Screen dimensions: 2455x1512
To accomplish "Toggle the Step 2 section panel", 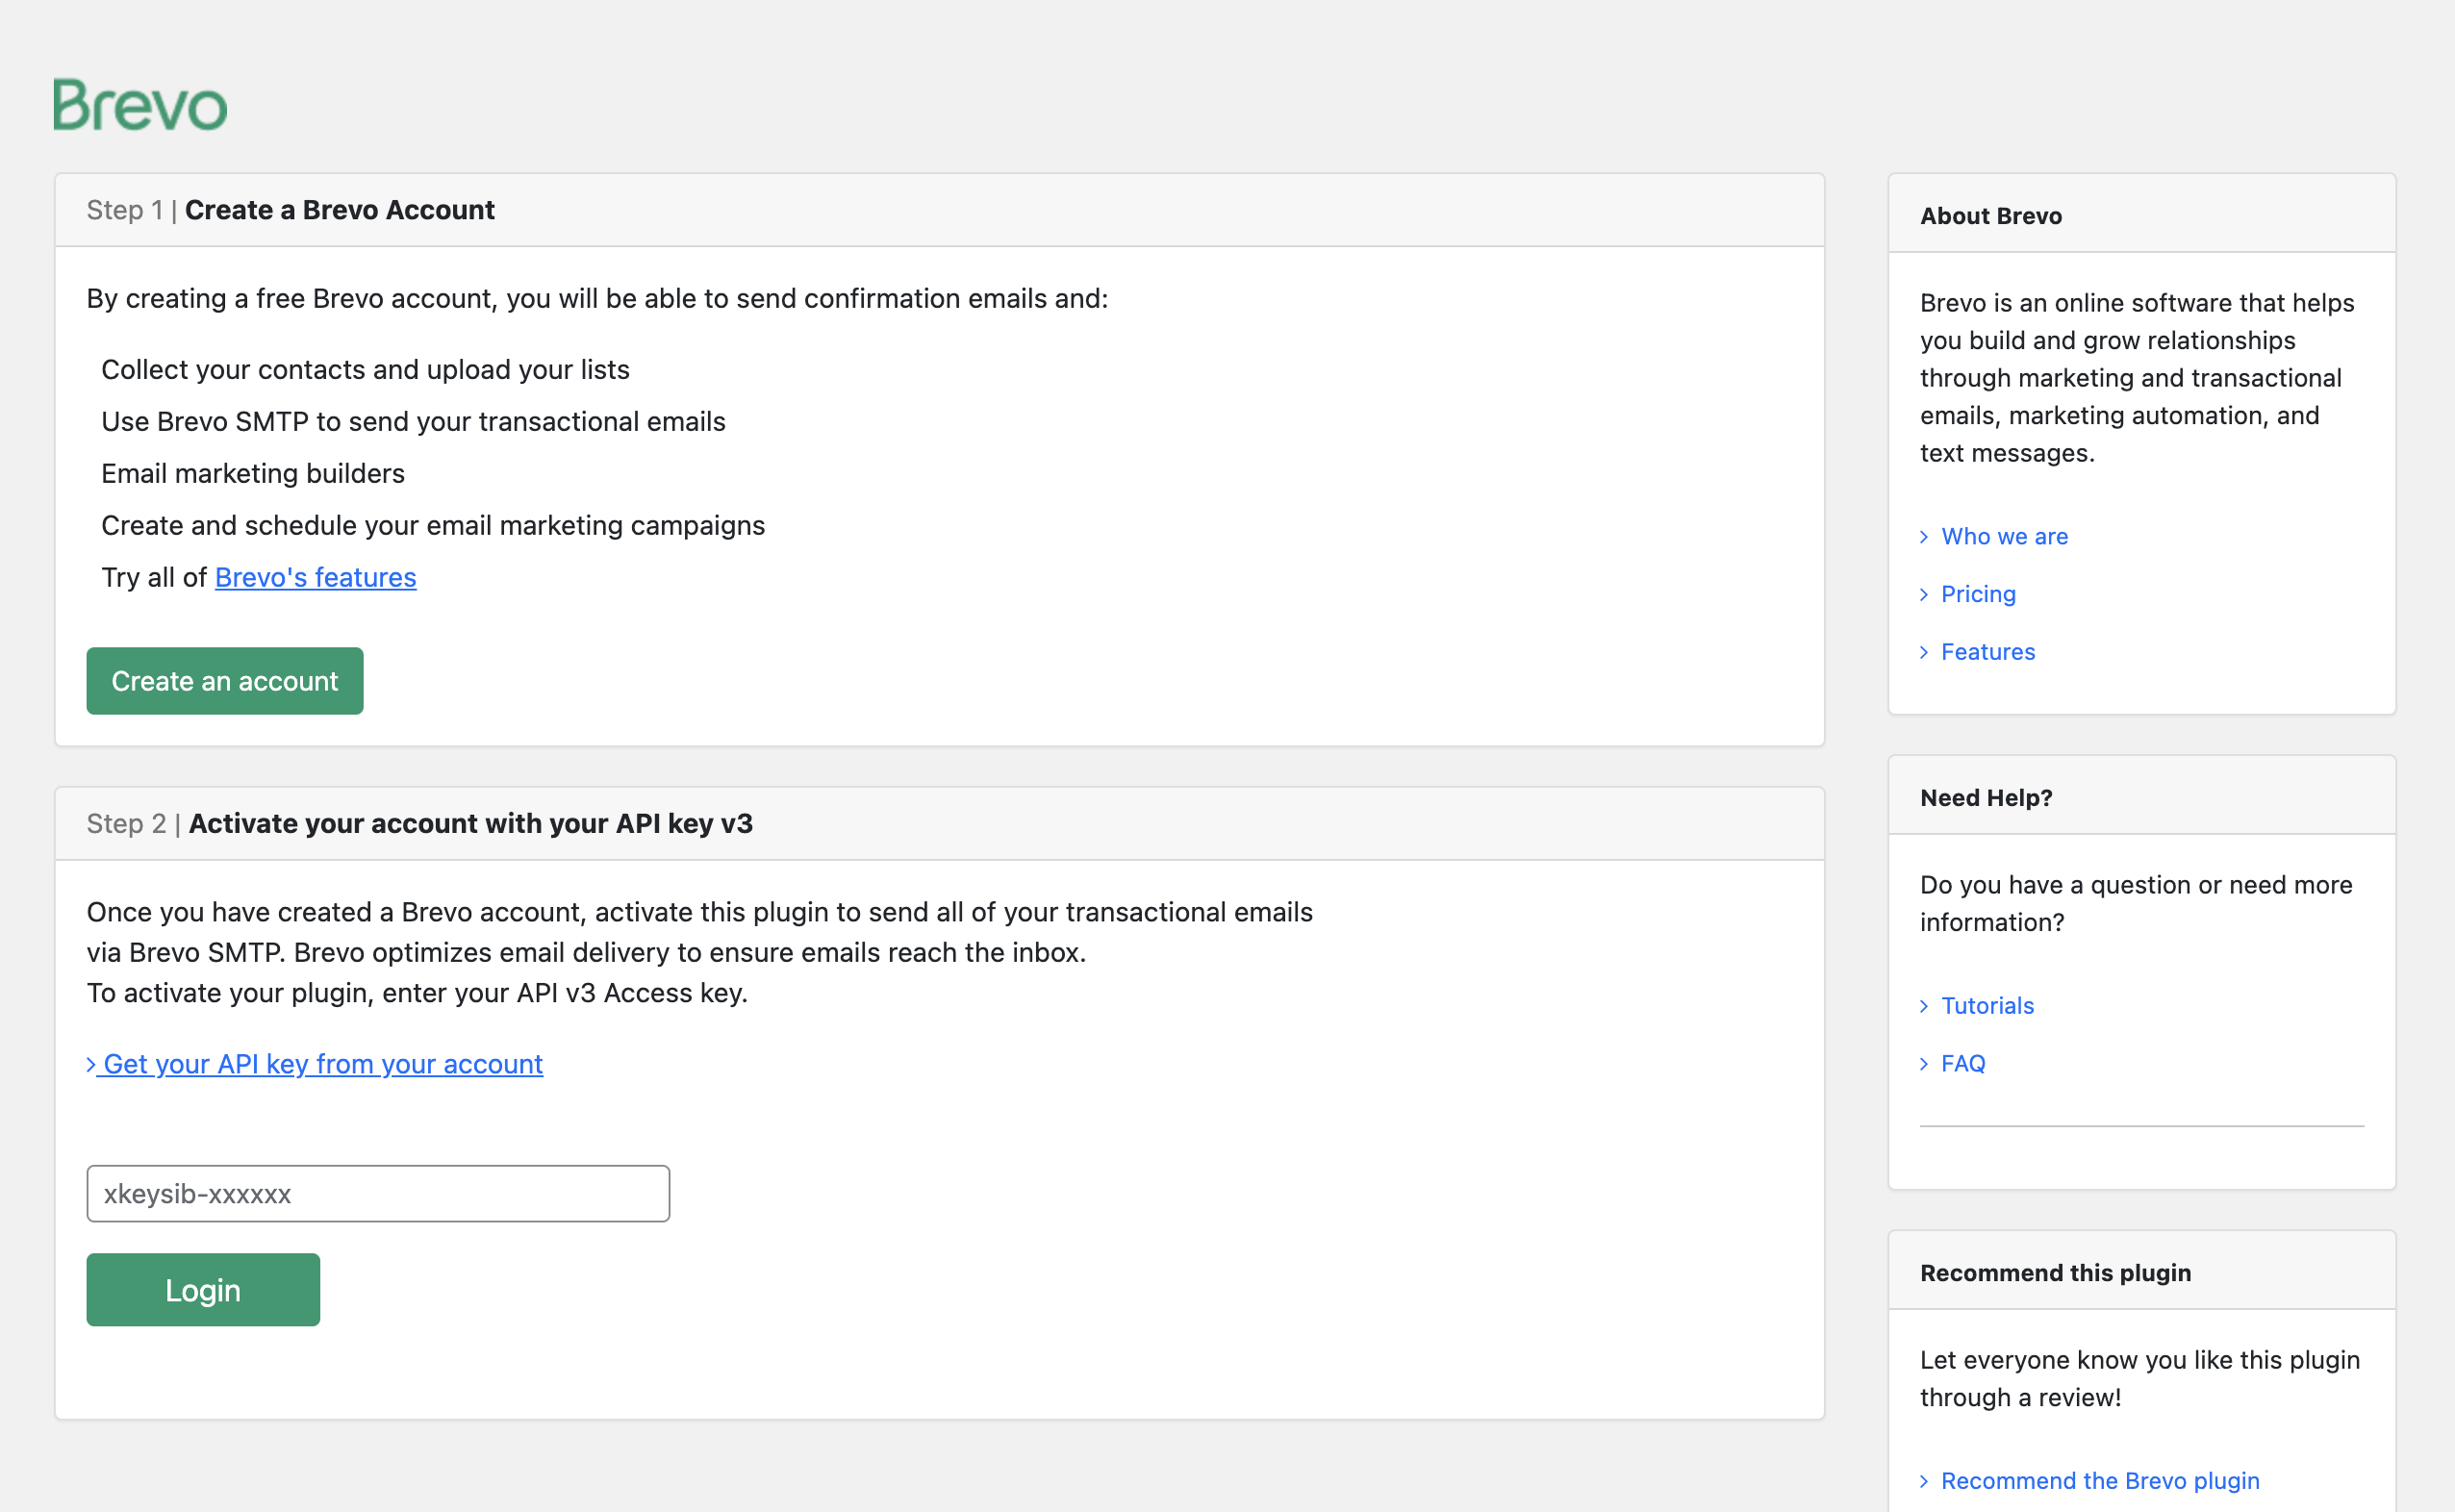I will (940, 822).
